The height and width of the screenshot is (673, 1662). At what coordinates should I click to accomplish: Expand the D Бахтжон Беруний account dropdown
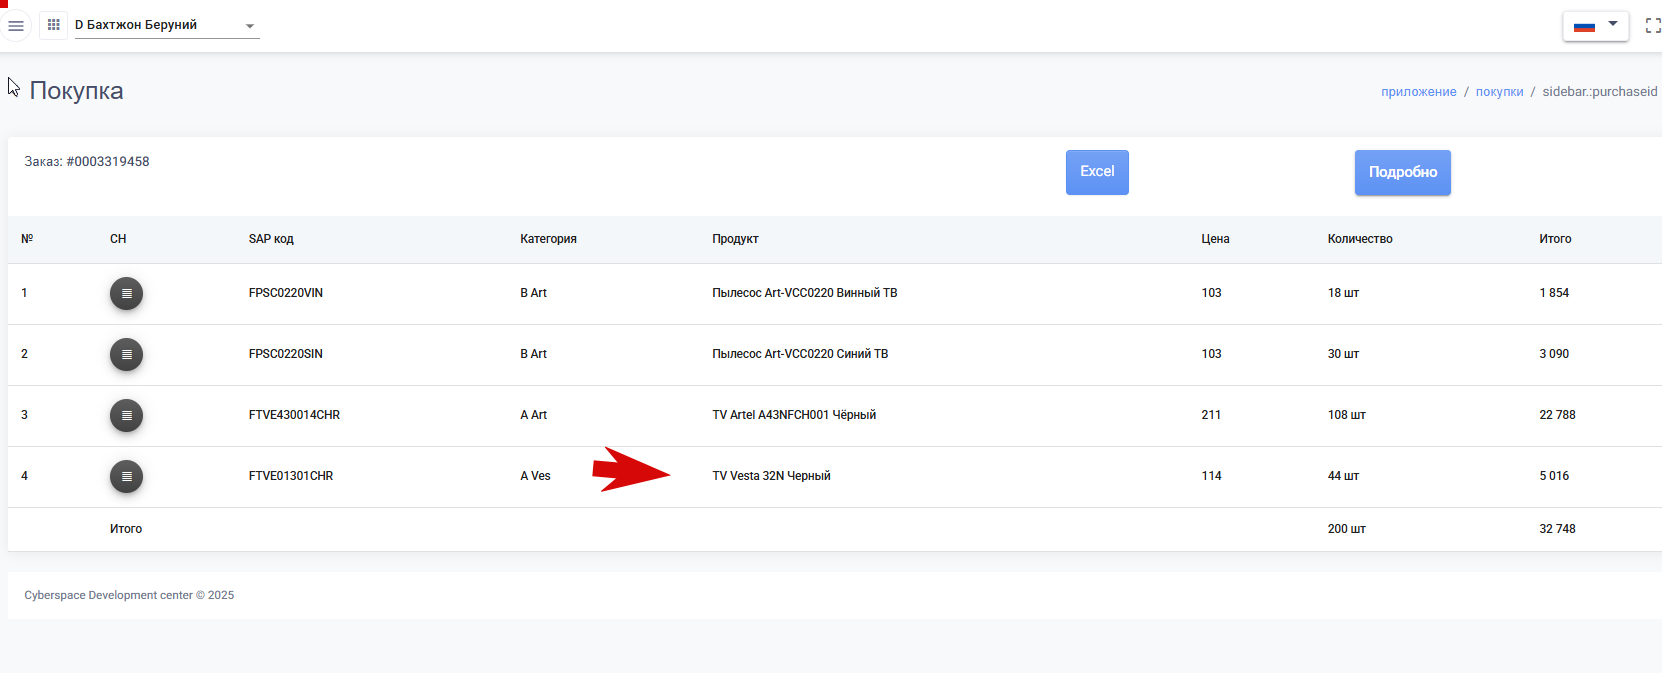pos(167,26)
